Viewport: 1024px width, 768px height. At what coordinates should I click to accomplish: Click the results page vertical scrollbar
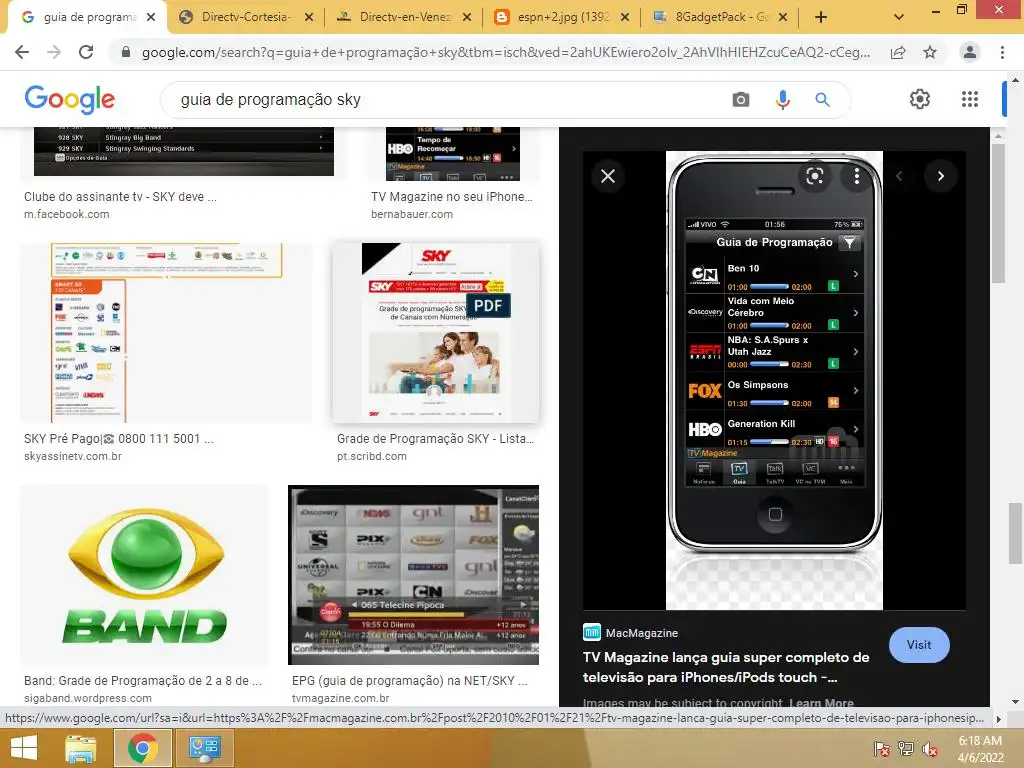[1014, 534]
